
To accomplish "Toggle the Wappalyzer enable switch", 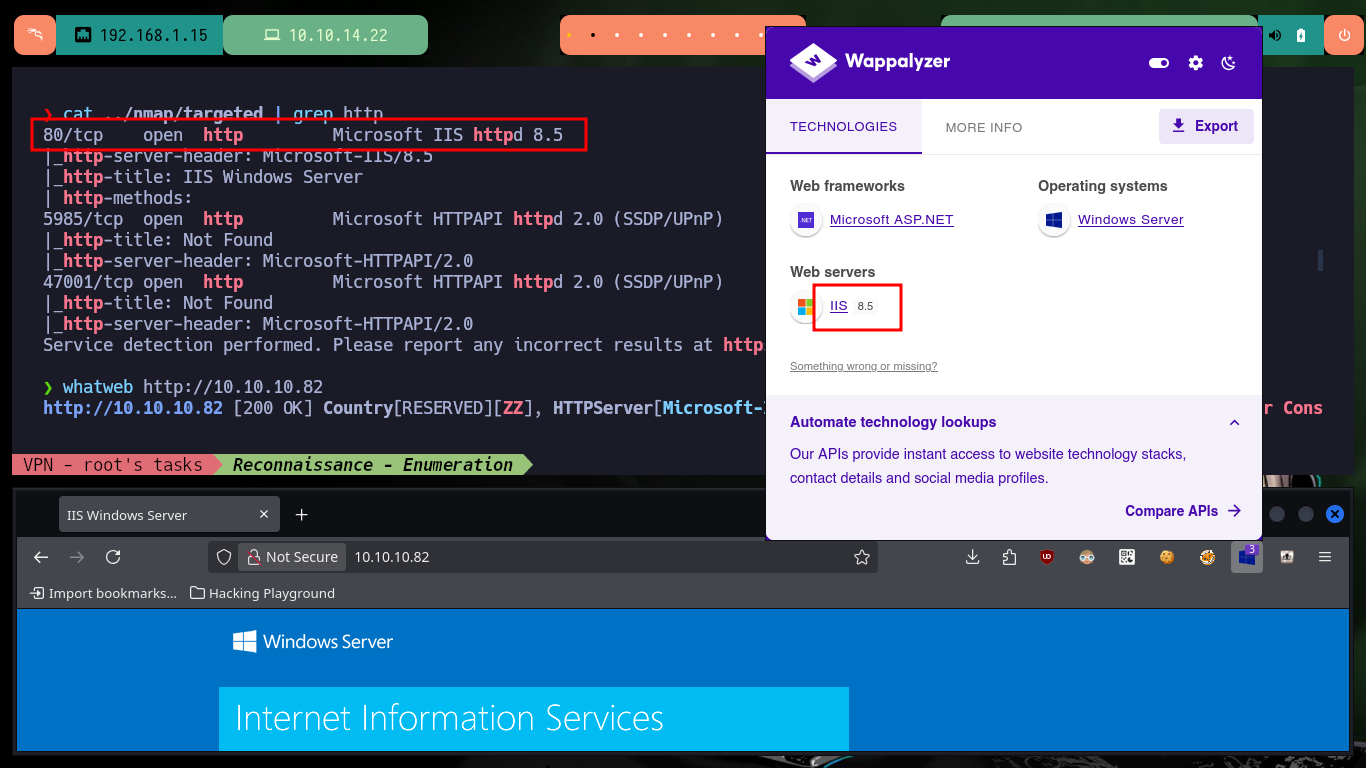I will pyautogui.click(x=1159, y=63).
